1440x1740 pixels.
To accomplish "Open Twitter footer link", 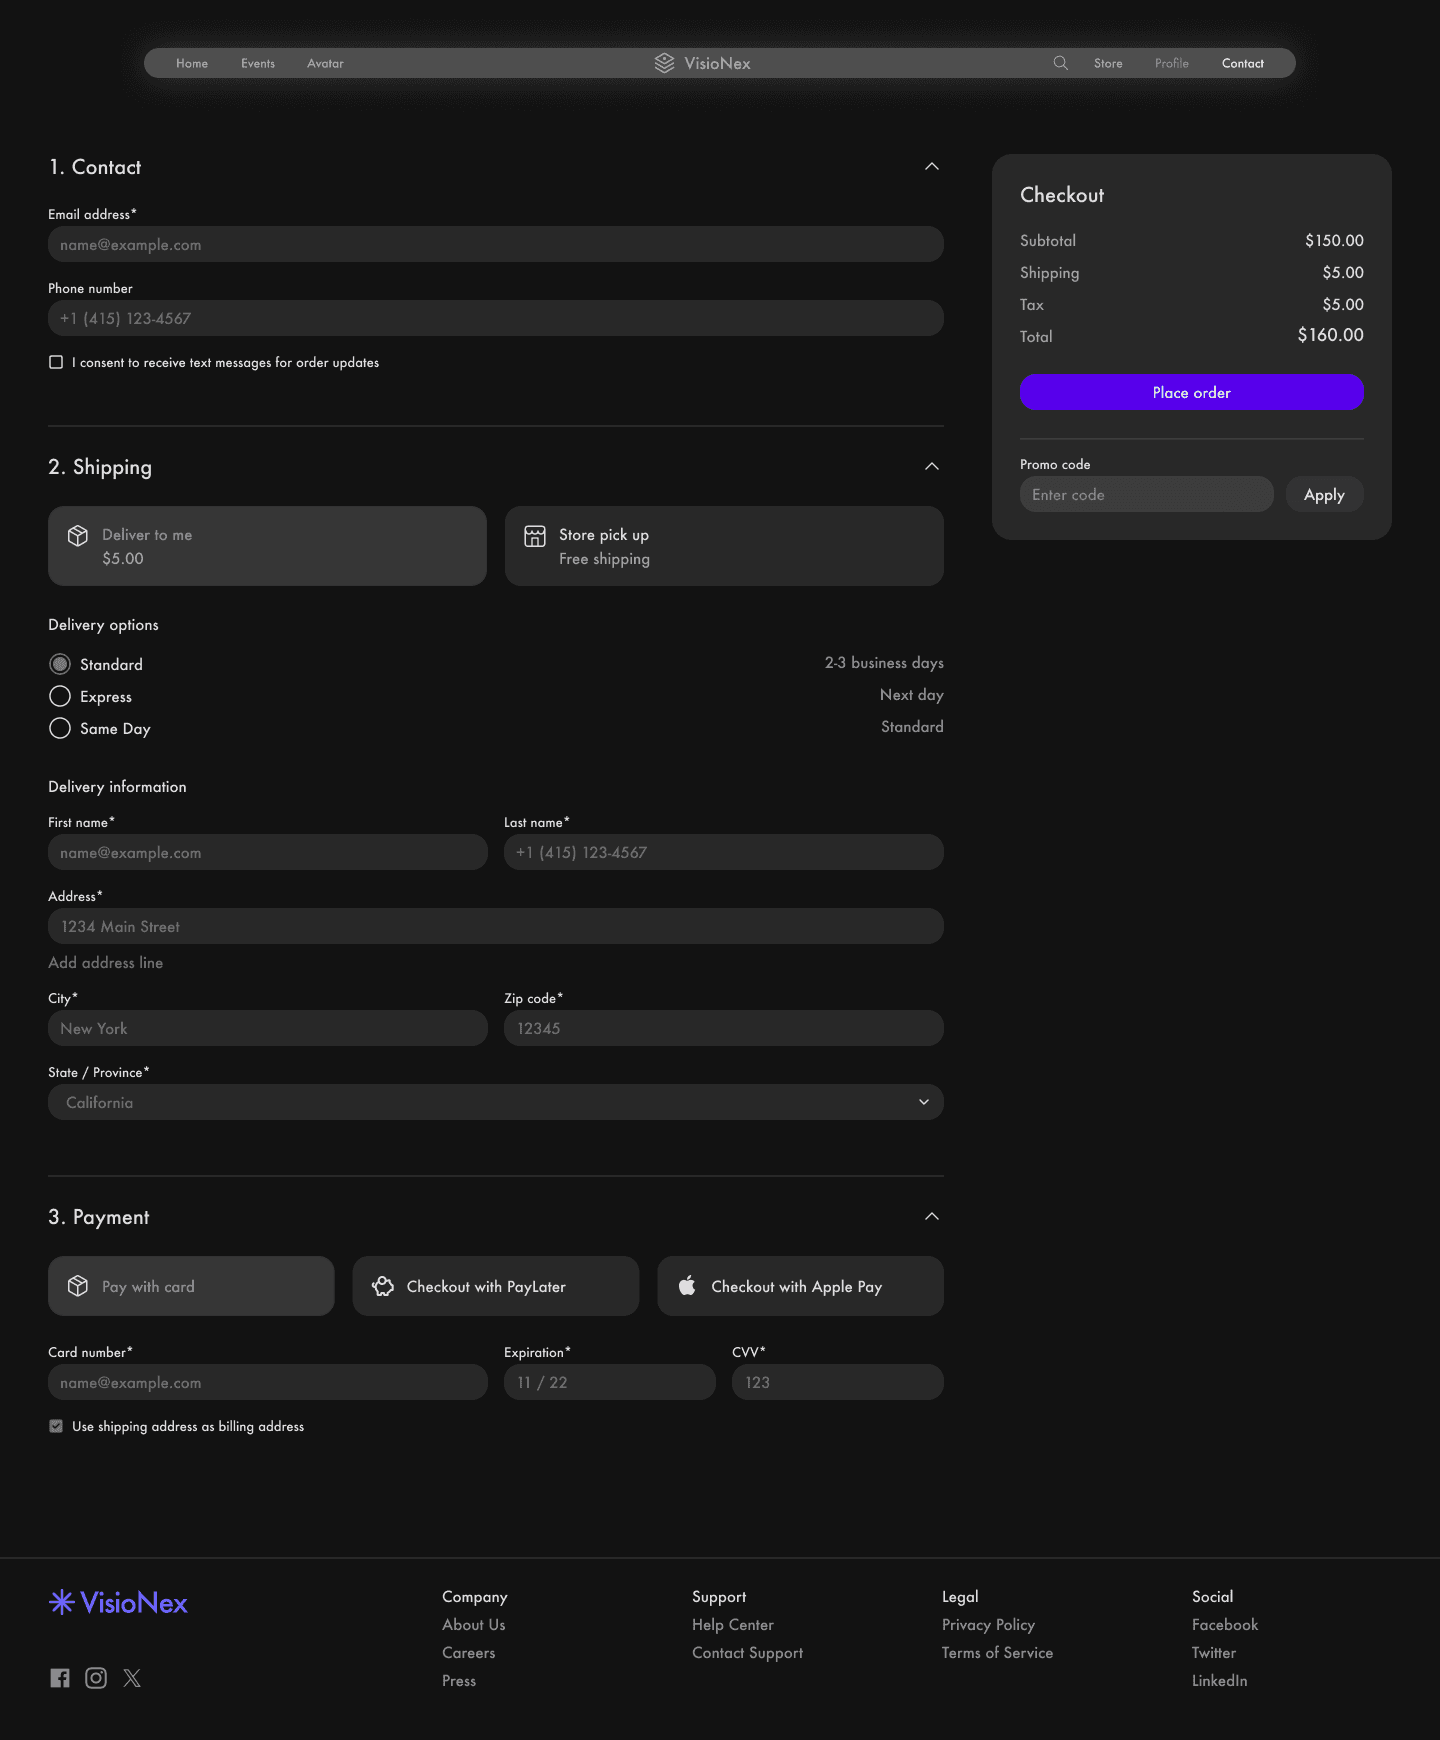I will (1214, 1653).
